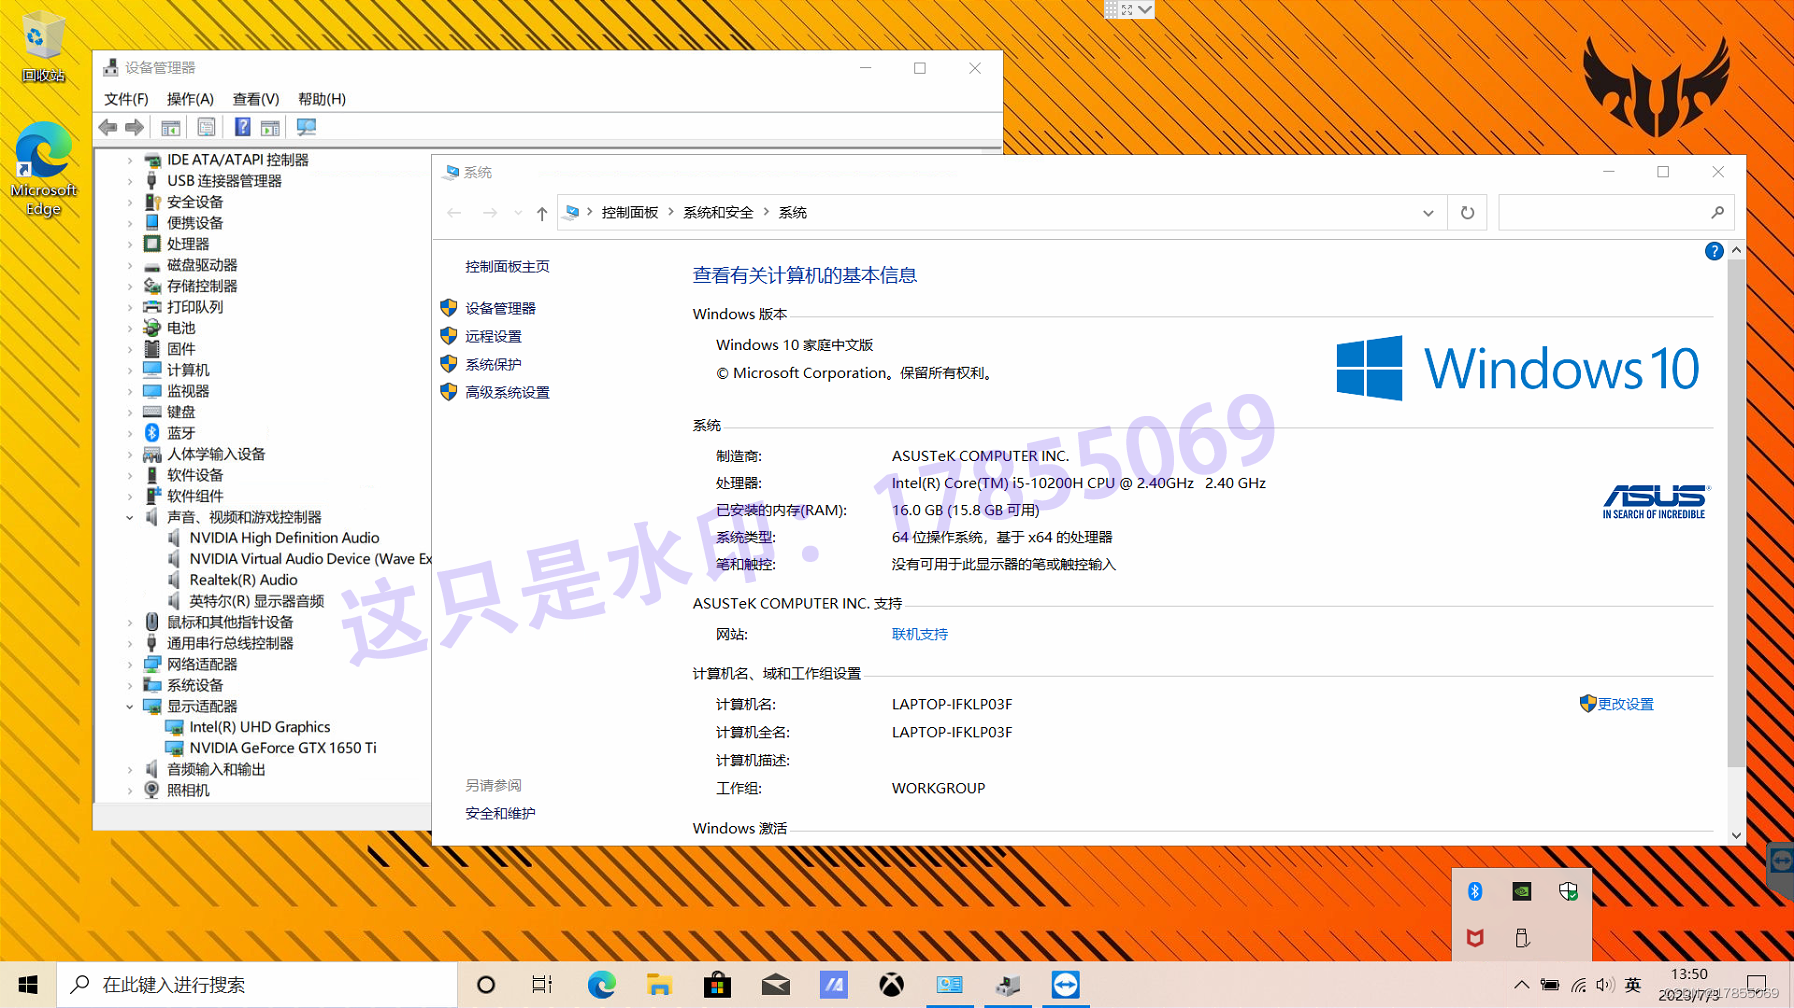Open Microsoft Edge from the taskbar

pos(601,985)
